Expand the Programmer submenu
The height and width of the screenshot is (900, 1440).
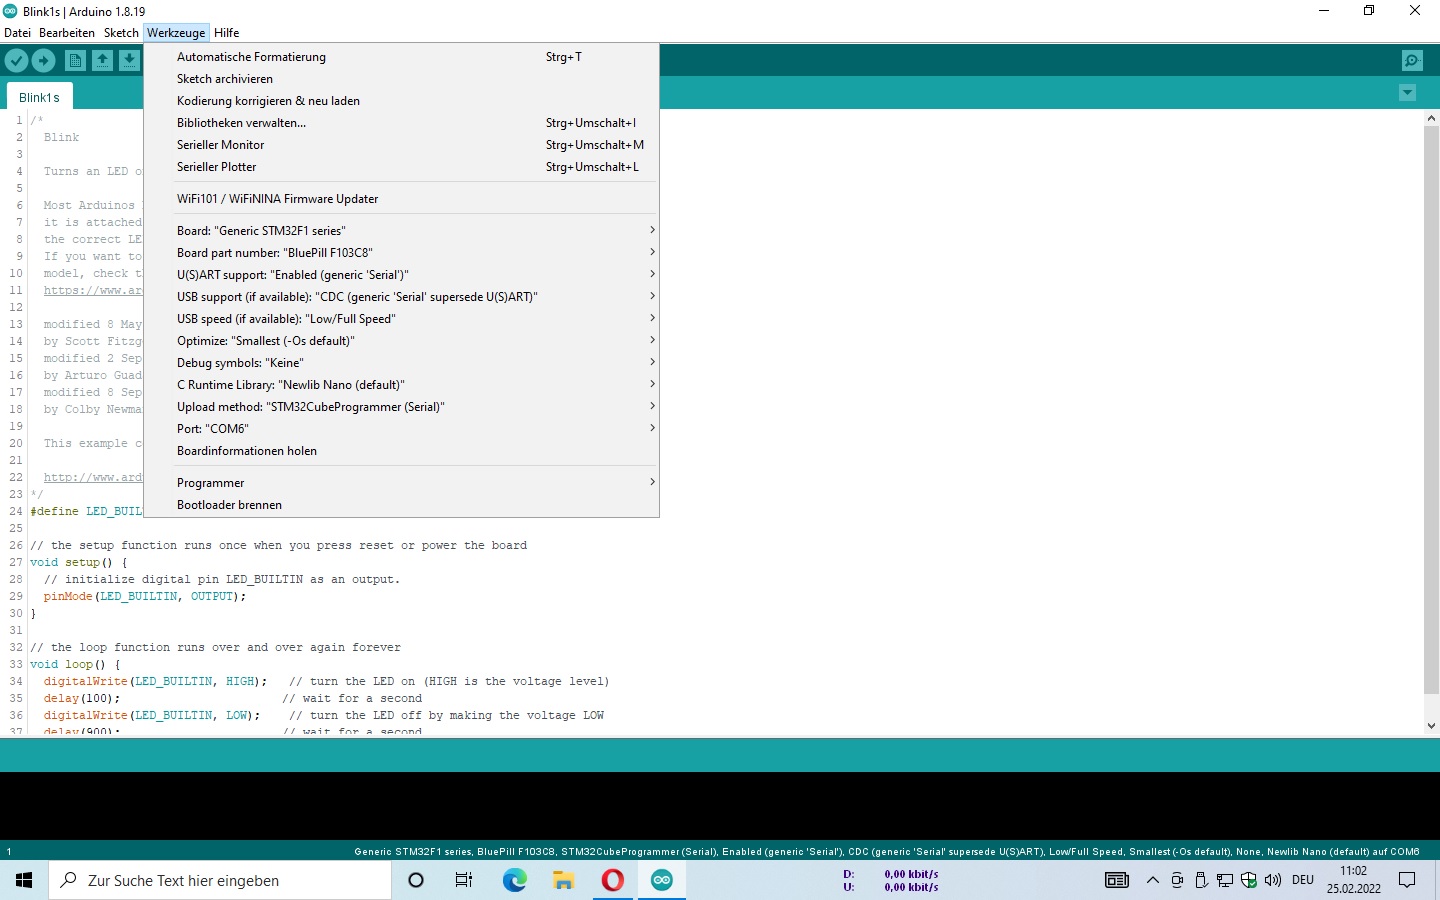click(x=401, y=483)
